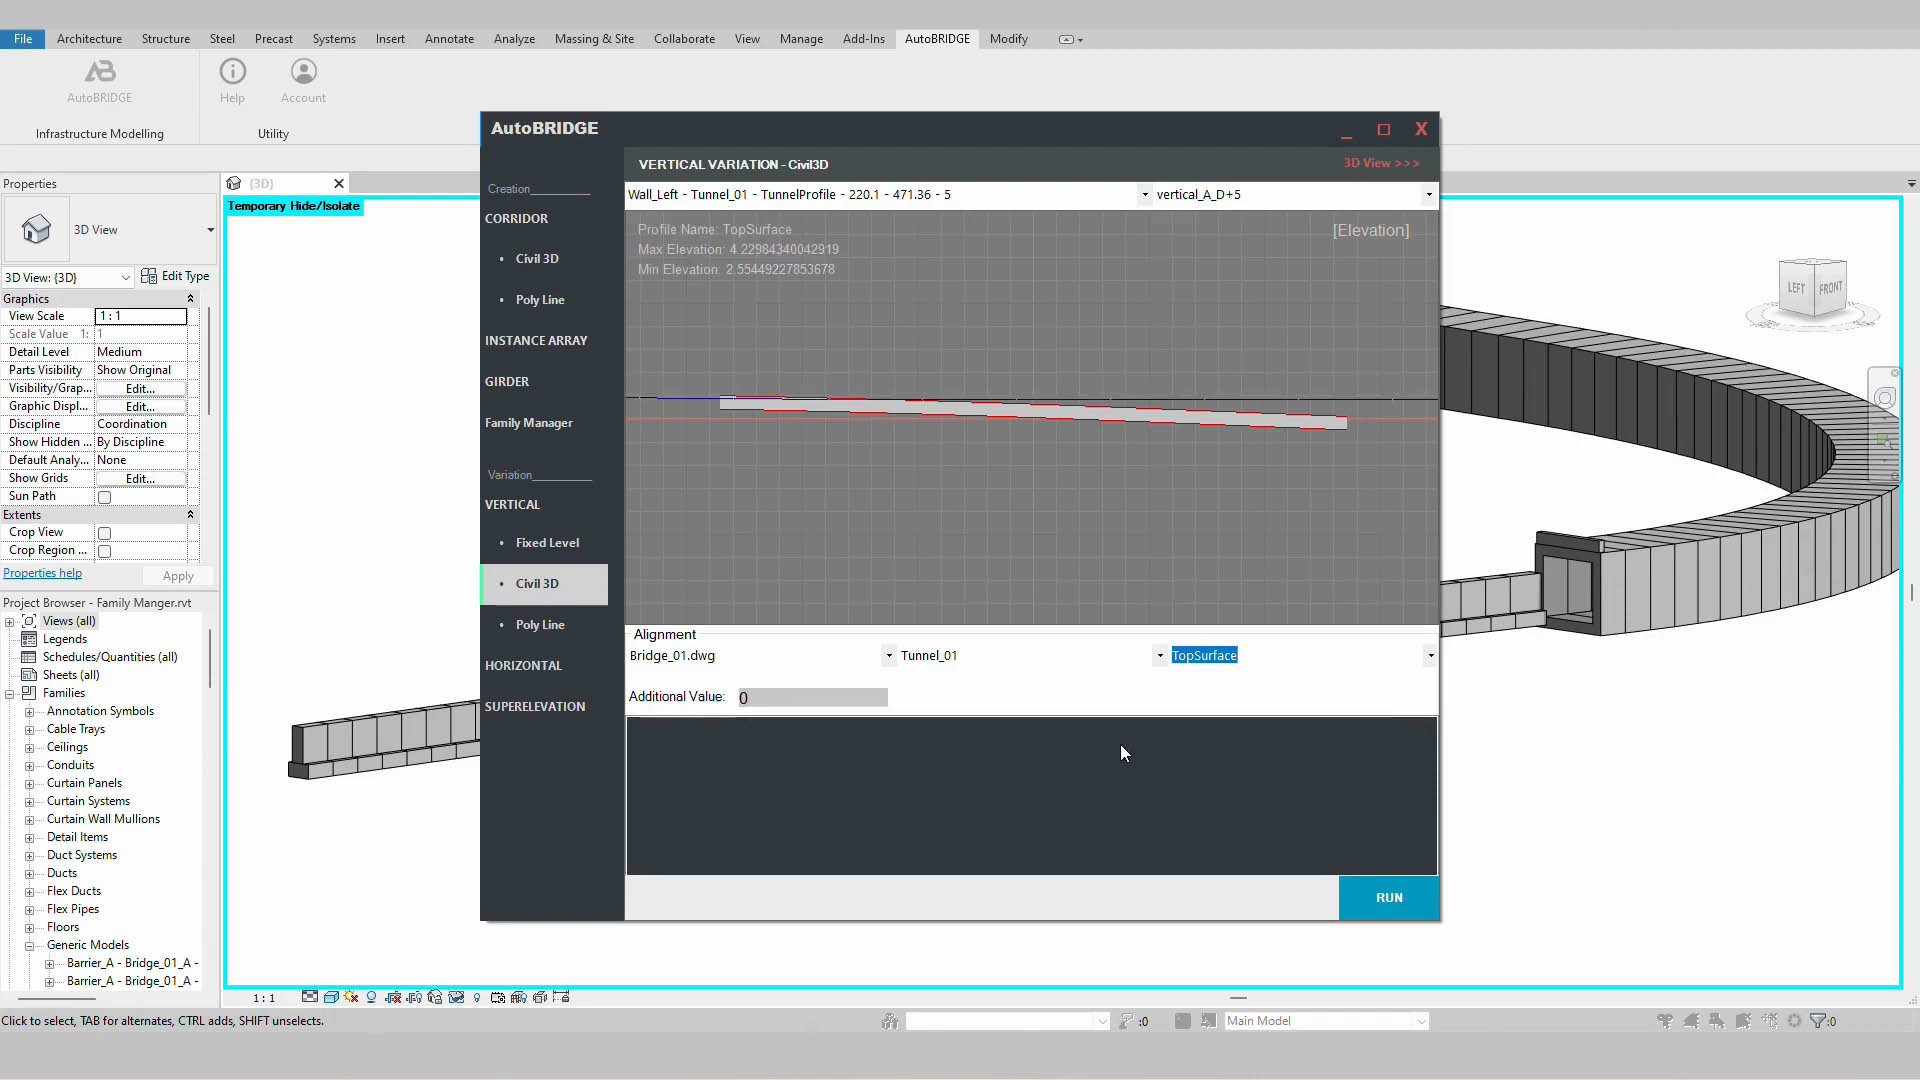Viewport: 1920px width, 1080px height.
Task: Select Architecture tab in ribbon
Action: pyautogui.click(x=88, y=38)
